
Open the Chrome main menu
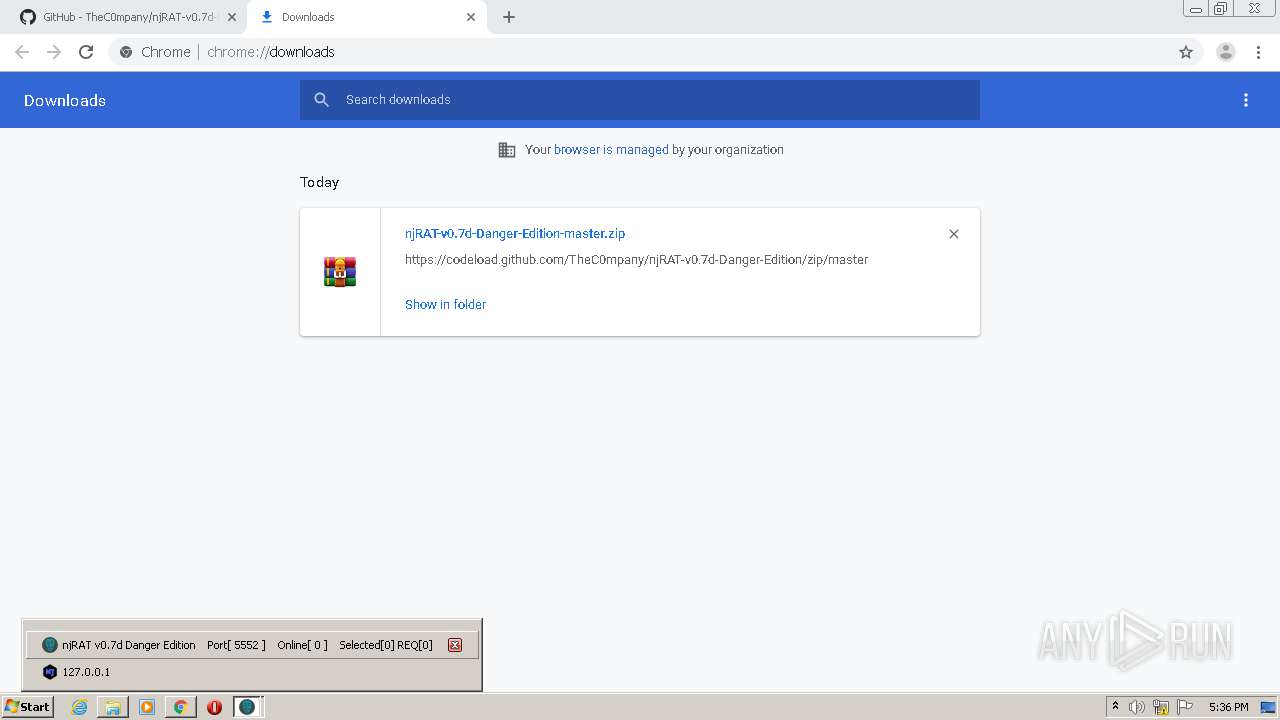tap(1258, 52)
